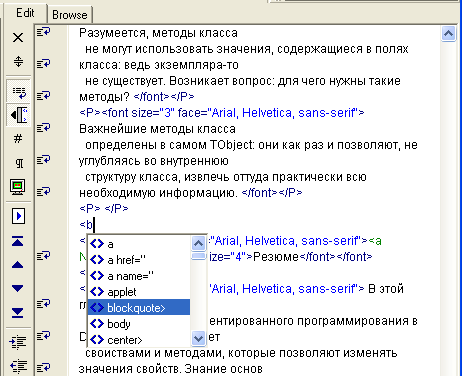Click the word 'Резюме' in the code
This screenshot has height=376, width=462.
[x=276, y=257]
